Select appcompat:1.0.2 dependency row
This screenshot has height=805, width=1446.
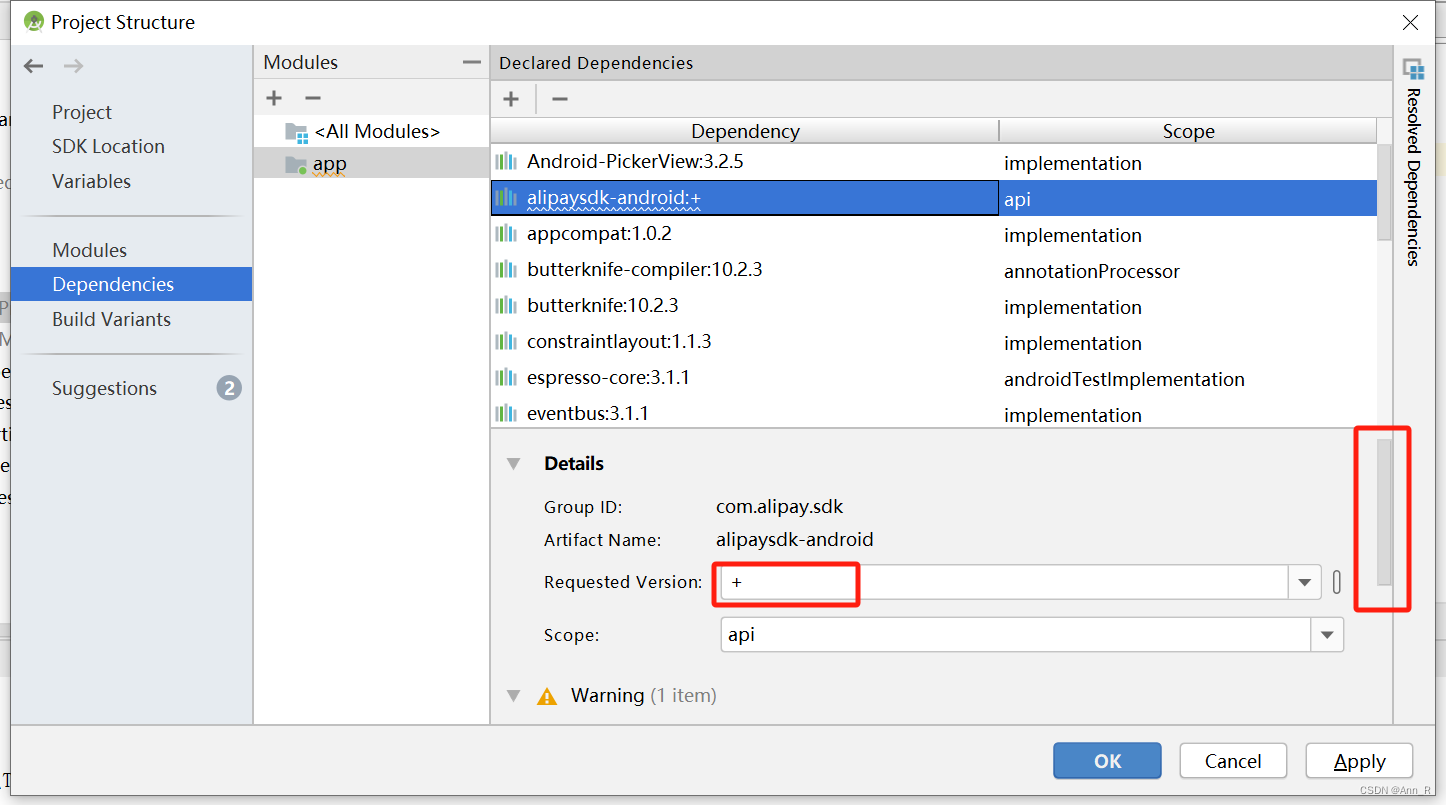[x=934, y=234]
